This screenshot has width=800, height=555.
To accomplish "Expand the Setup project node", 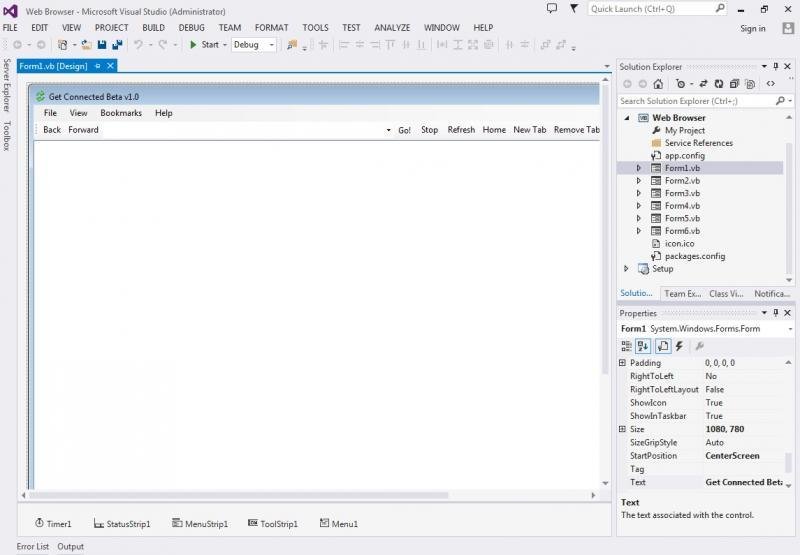I will [626, 268].
